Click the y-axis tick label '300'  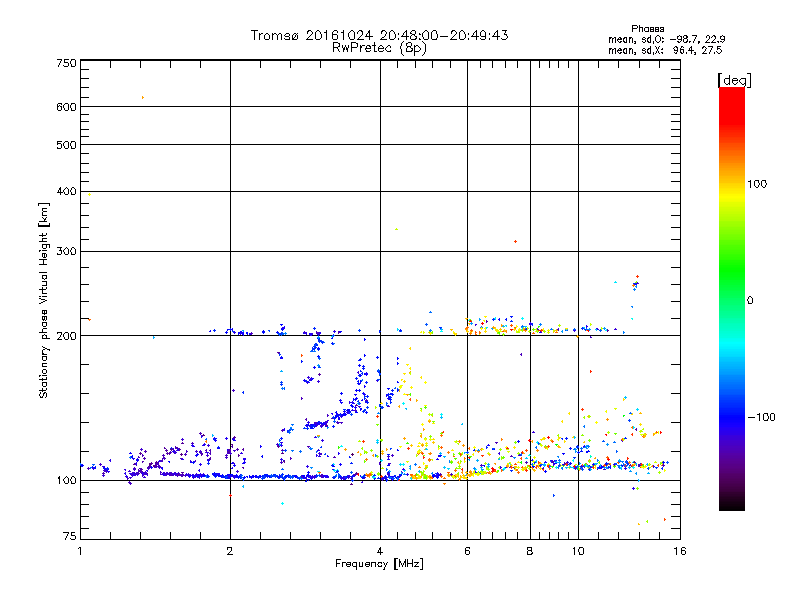pyautogui.click(x=67, y=251)
